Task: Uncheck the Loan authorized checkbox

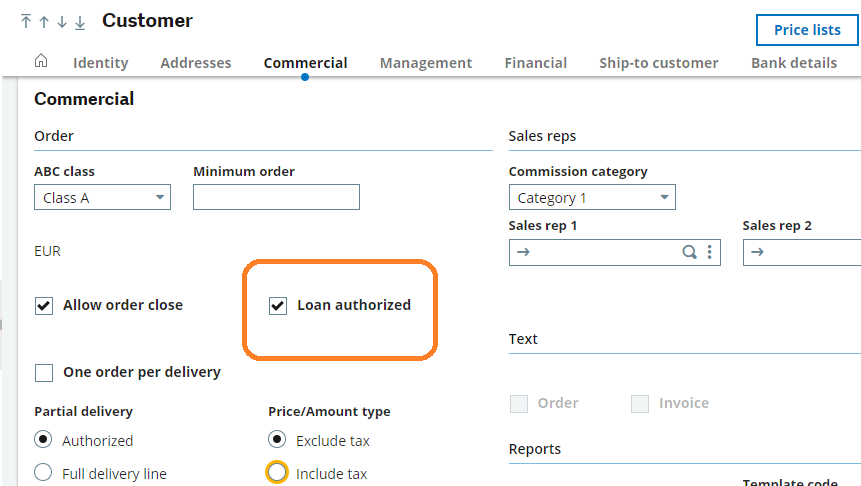Action: click(x=279, y=306)
